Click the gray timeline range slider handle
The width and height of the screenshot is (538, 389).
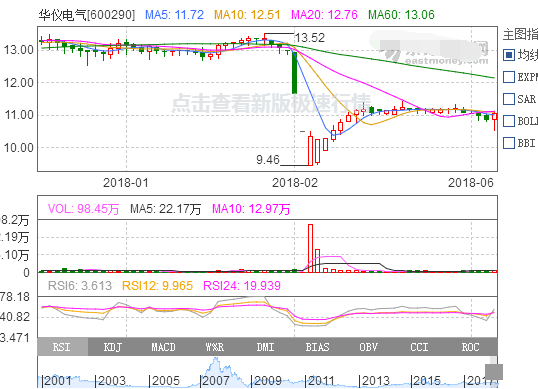[494, 372]
